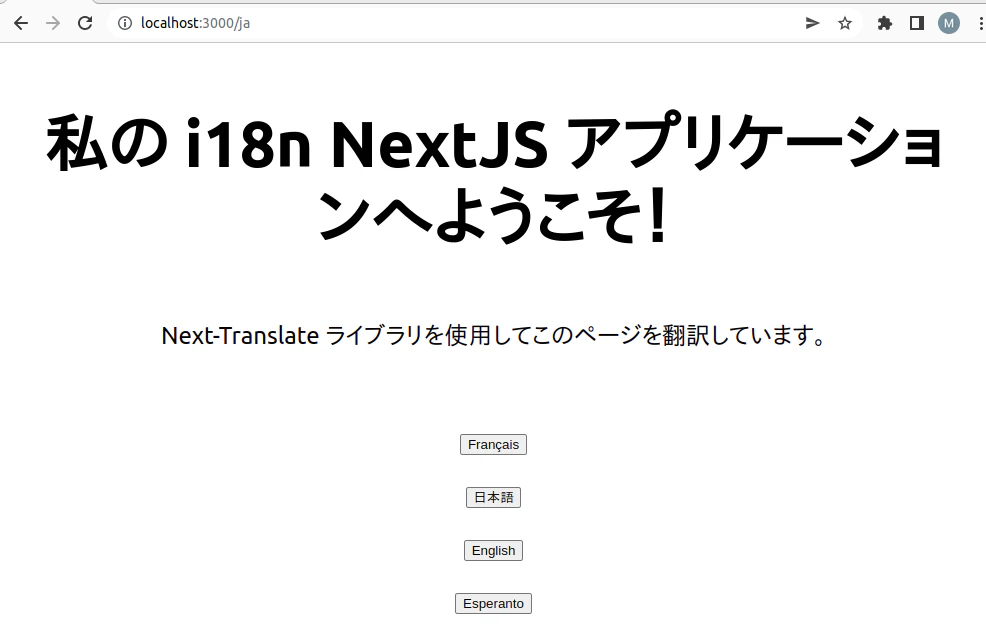Click the browser forward arrow

pos(53,23)
